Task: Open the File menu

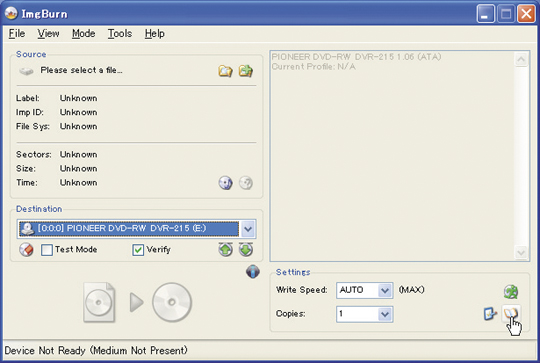Action: 17,33
